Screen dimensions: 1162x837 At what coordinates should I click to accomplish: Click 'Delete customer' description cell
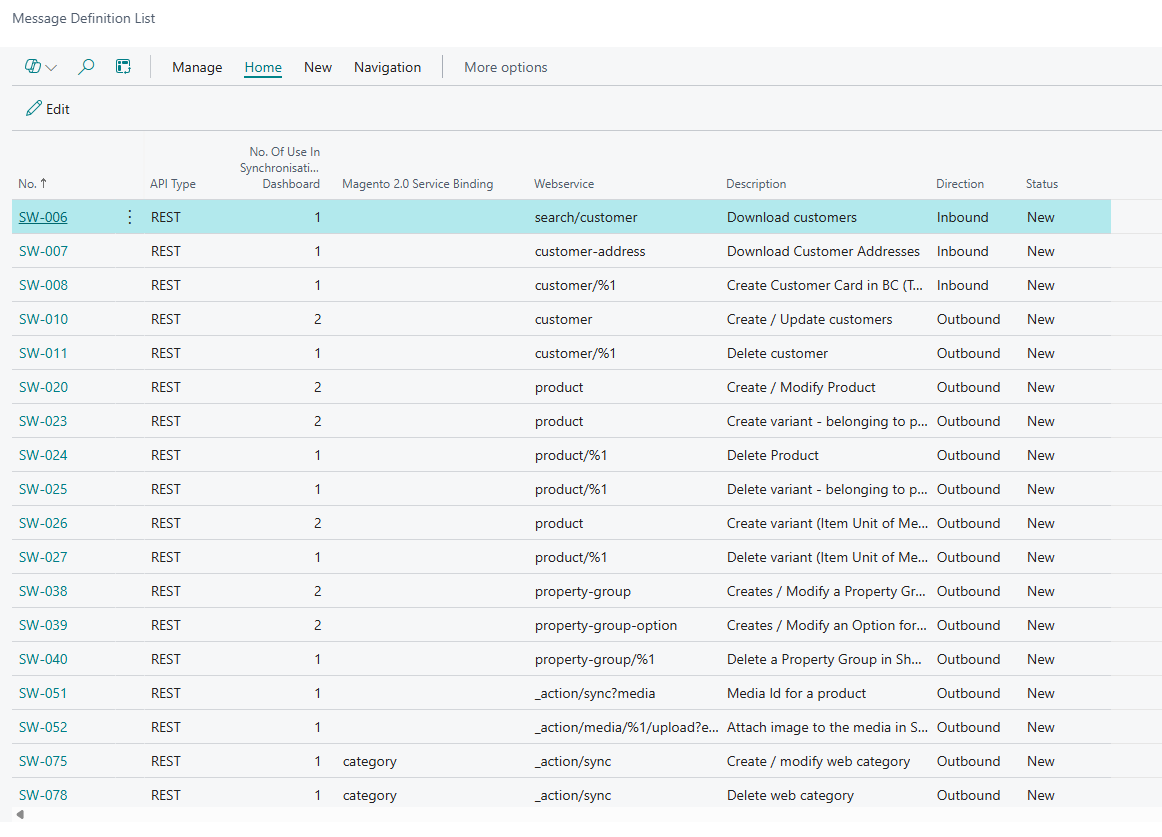(x=777, y=354)
